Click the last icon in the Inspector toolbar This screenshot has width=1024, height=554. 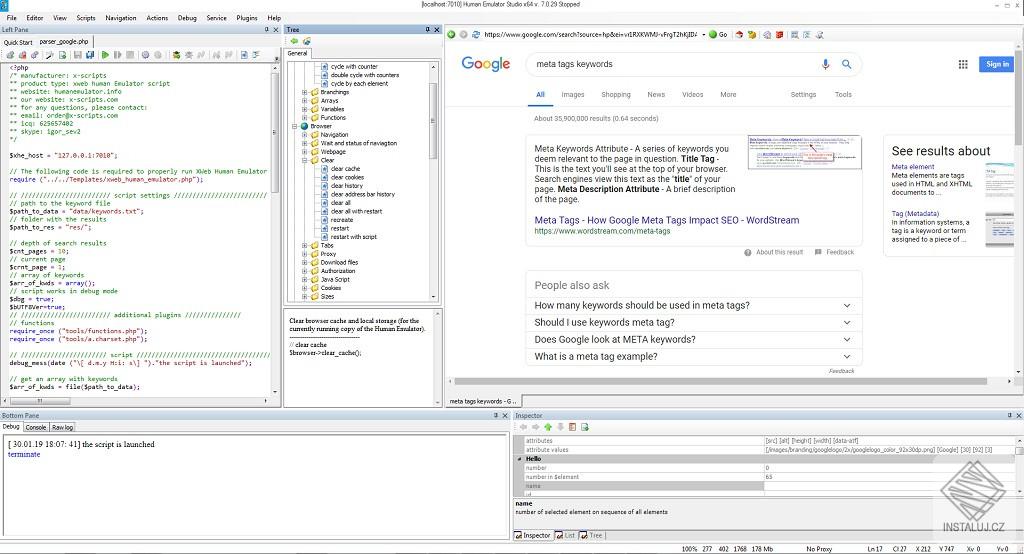(584, 427)
